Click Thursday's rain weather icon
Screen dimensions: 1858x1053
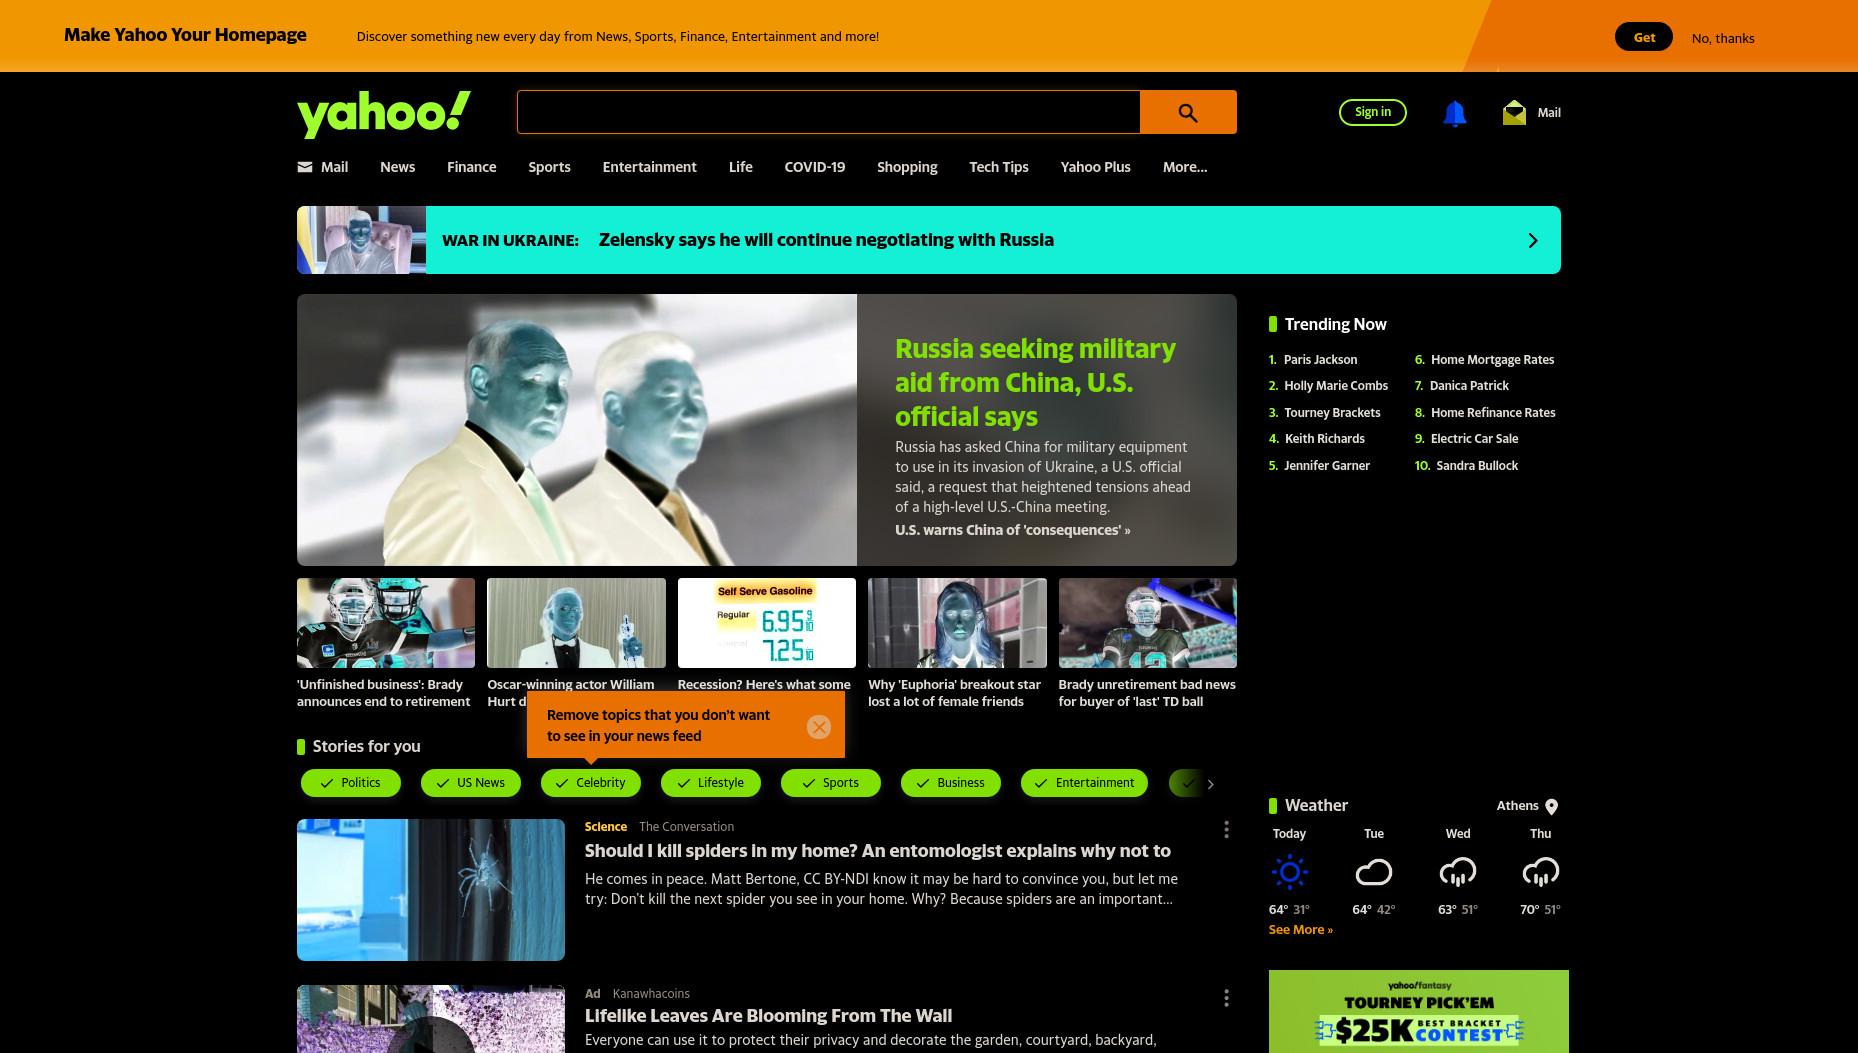click(x=1541, y=873)
